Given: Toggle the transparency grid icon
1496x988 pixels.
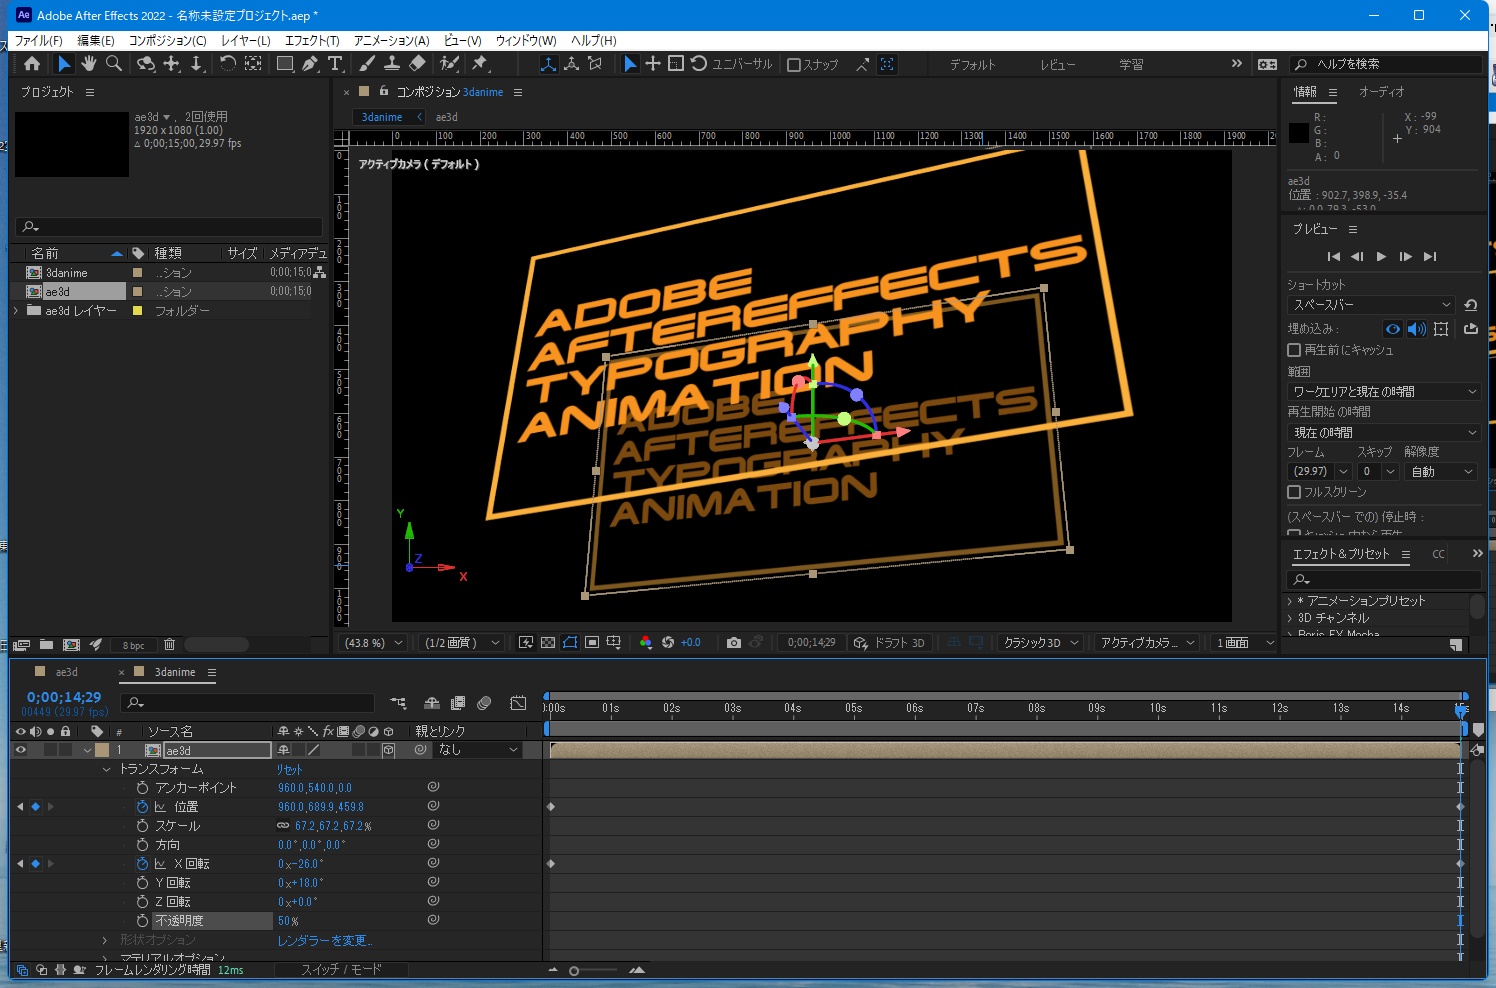Looking at the screenshot, I should pyautogui.click(x=548, y=643).
